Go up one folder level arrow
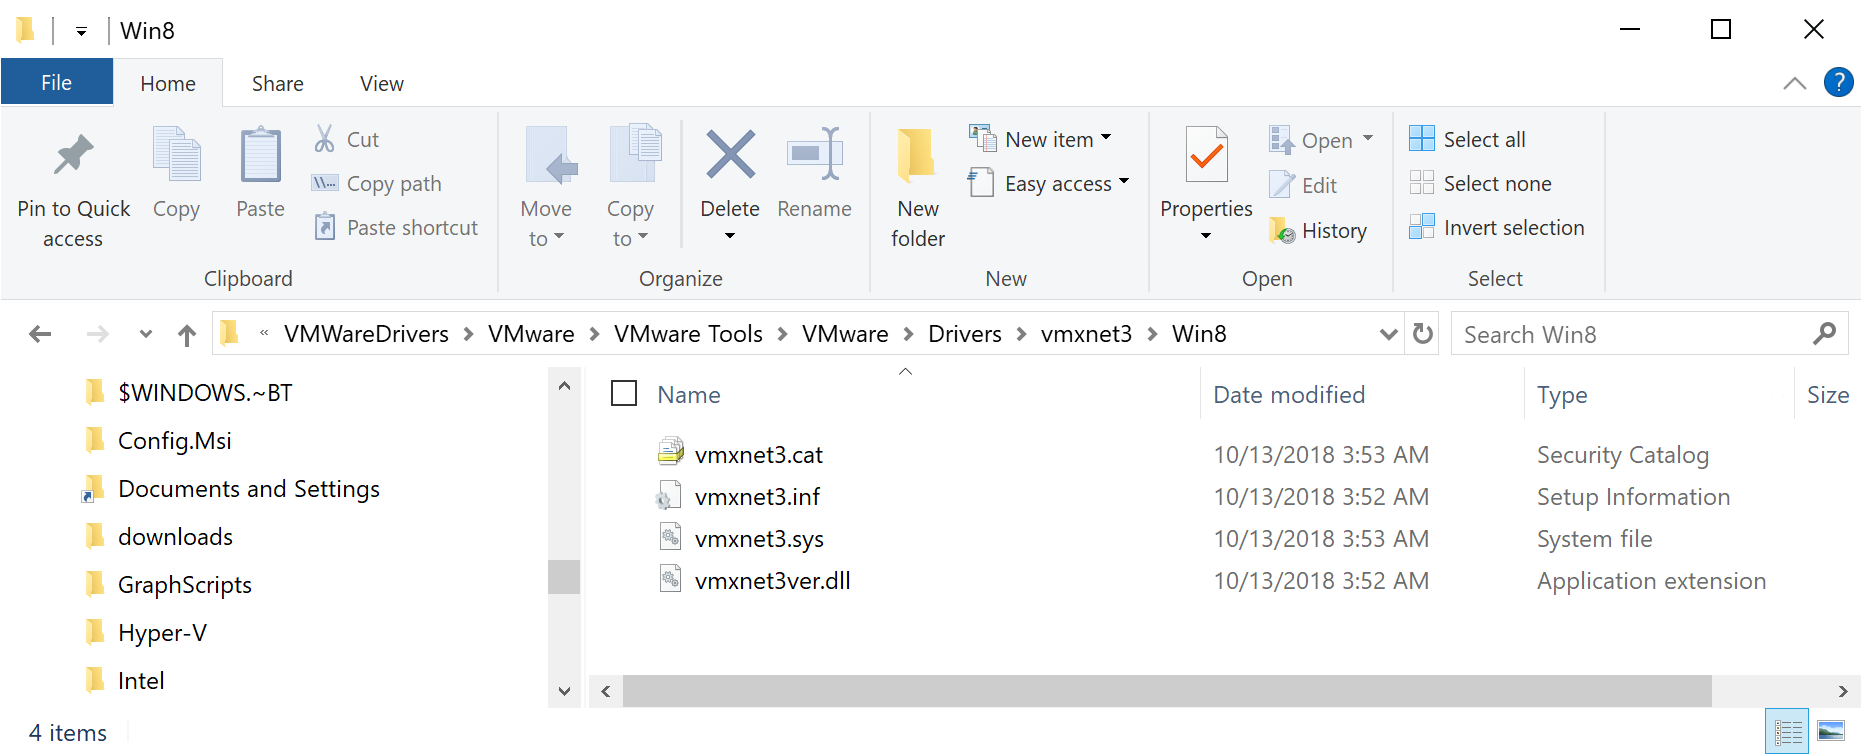The width and height of the screenshot is (1862, 755). pyautogui.click(x=186, y=334)
